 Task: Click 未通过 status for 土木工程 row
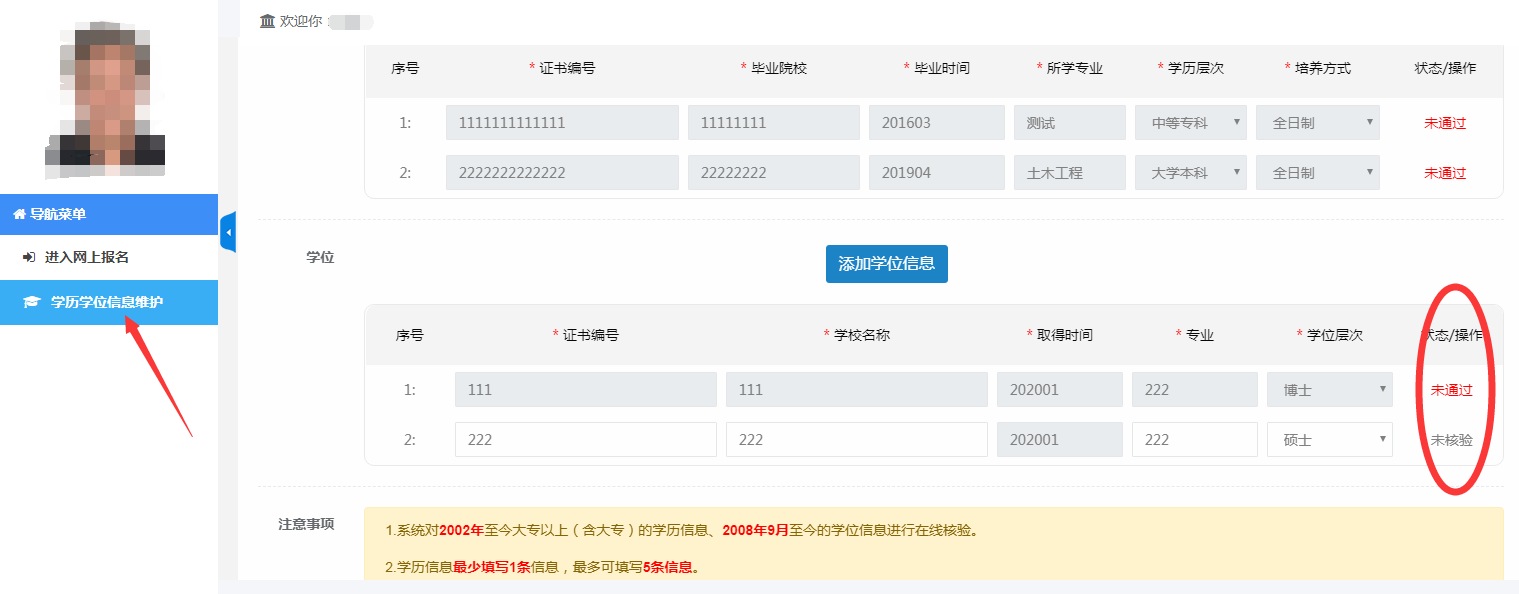(1445, 173)
